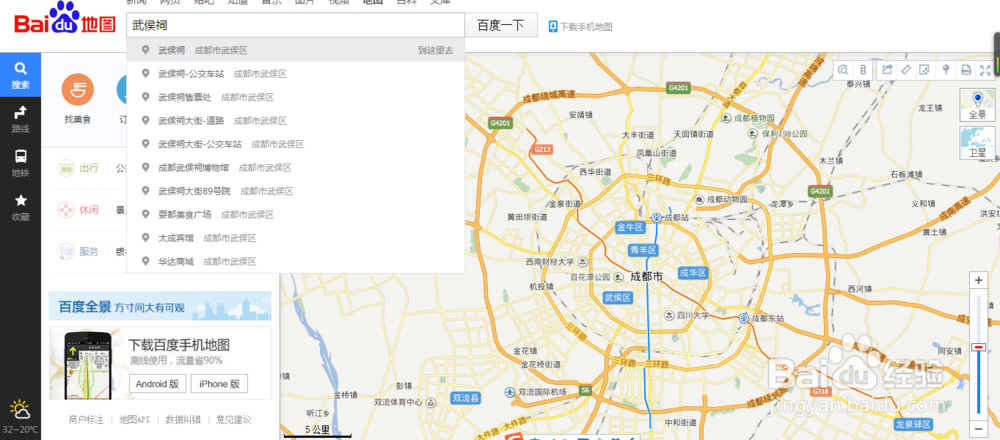
Task: Click the 下载手机地图 link
Action: point(586,27)
